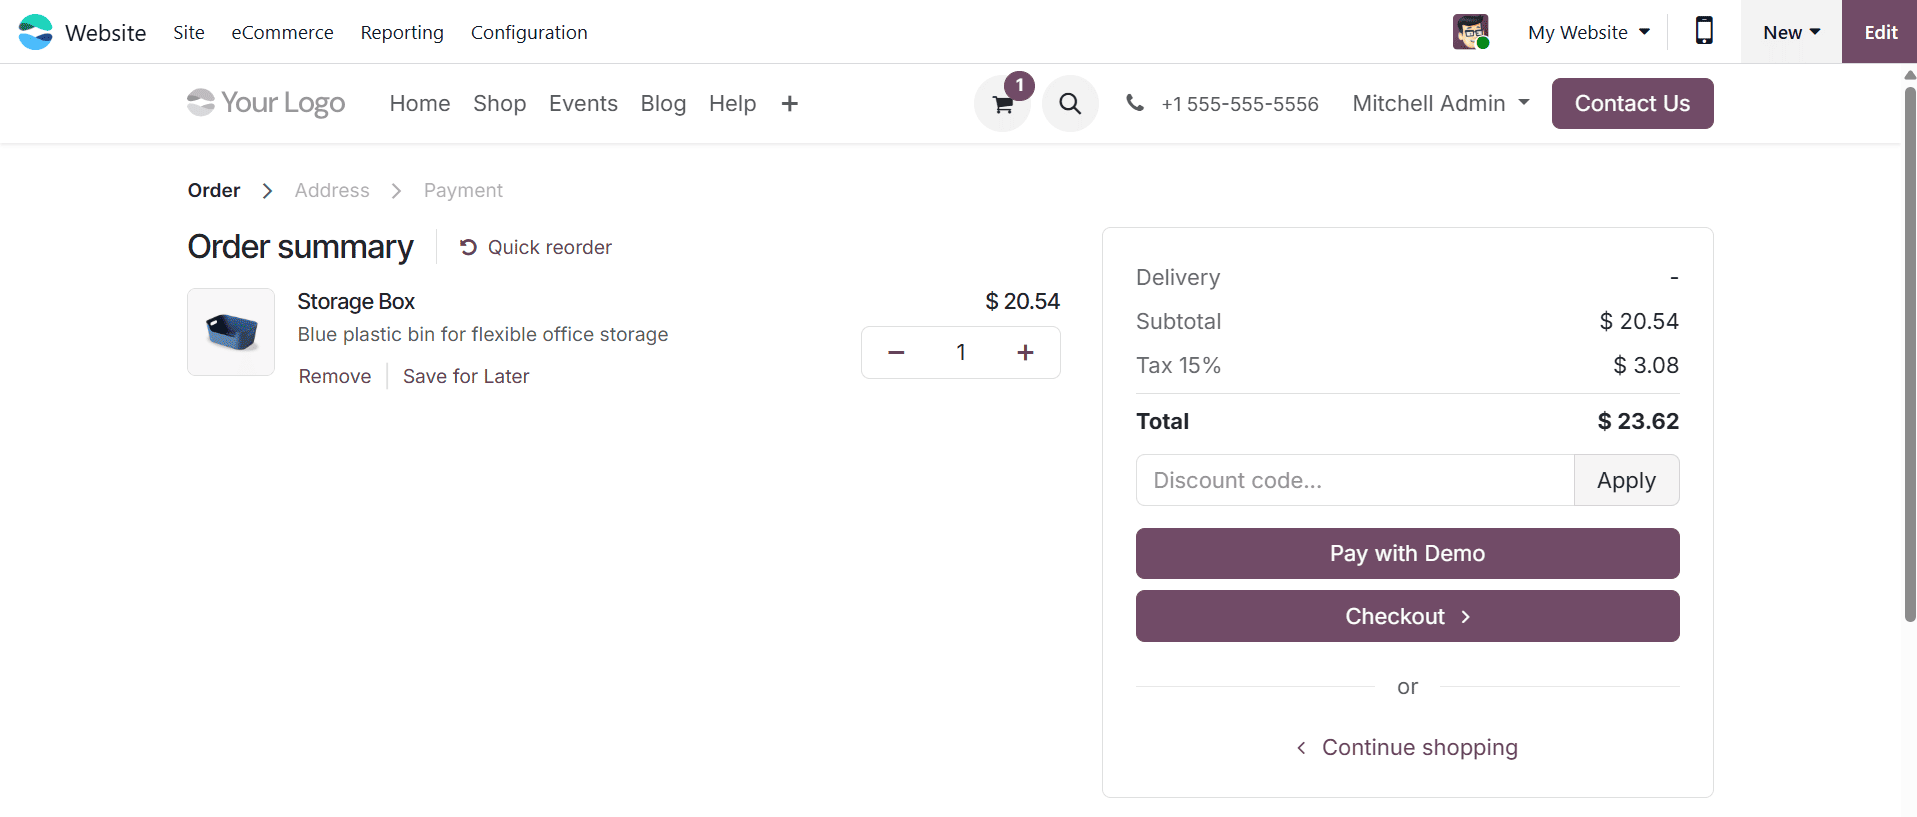
Task: Open the website search
Action: (1069, 103)
